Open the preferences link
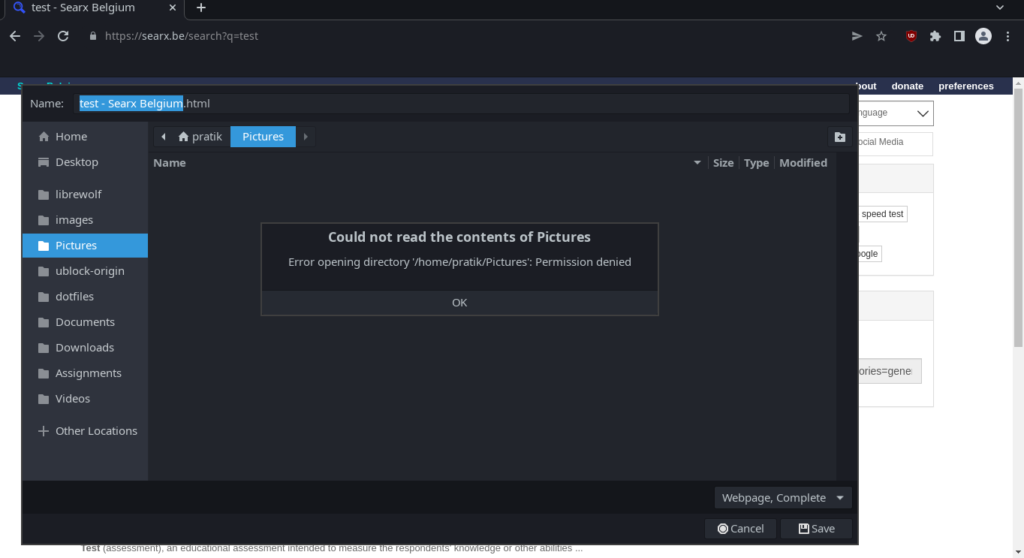The height and width of the screenshot is (558, 1024). tap(966, 86)
